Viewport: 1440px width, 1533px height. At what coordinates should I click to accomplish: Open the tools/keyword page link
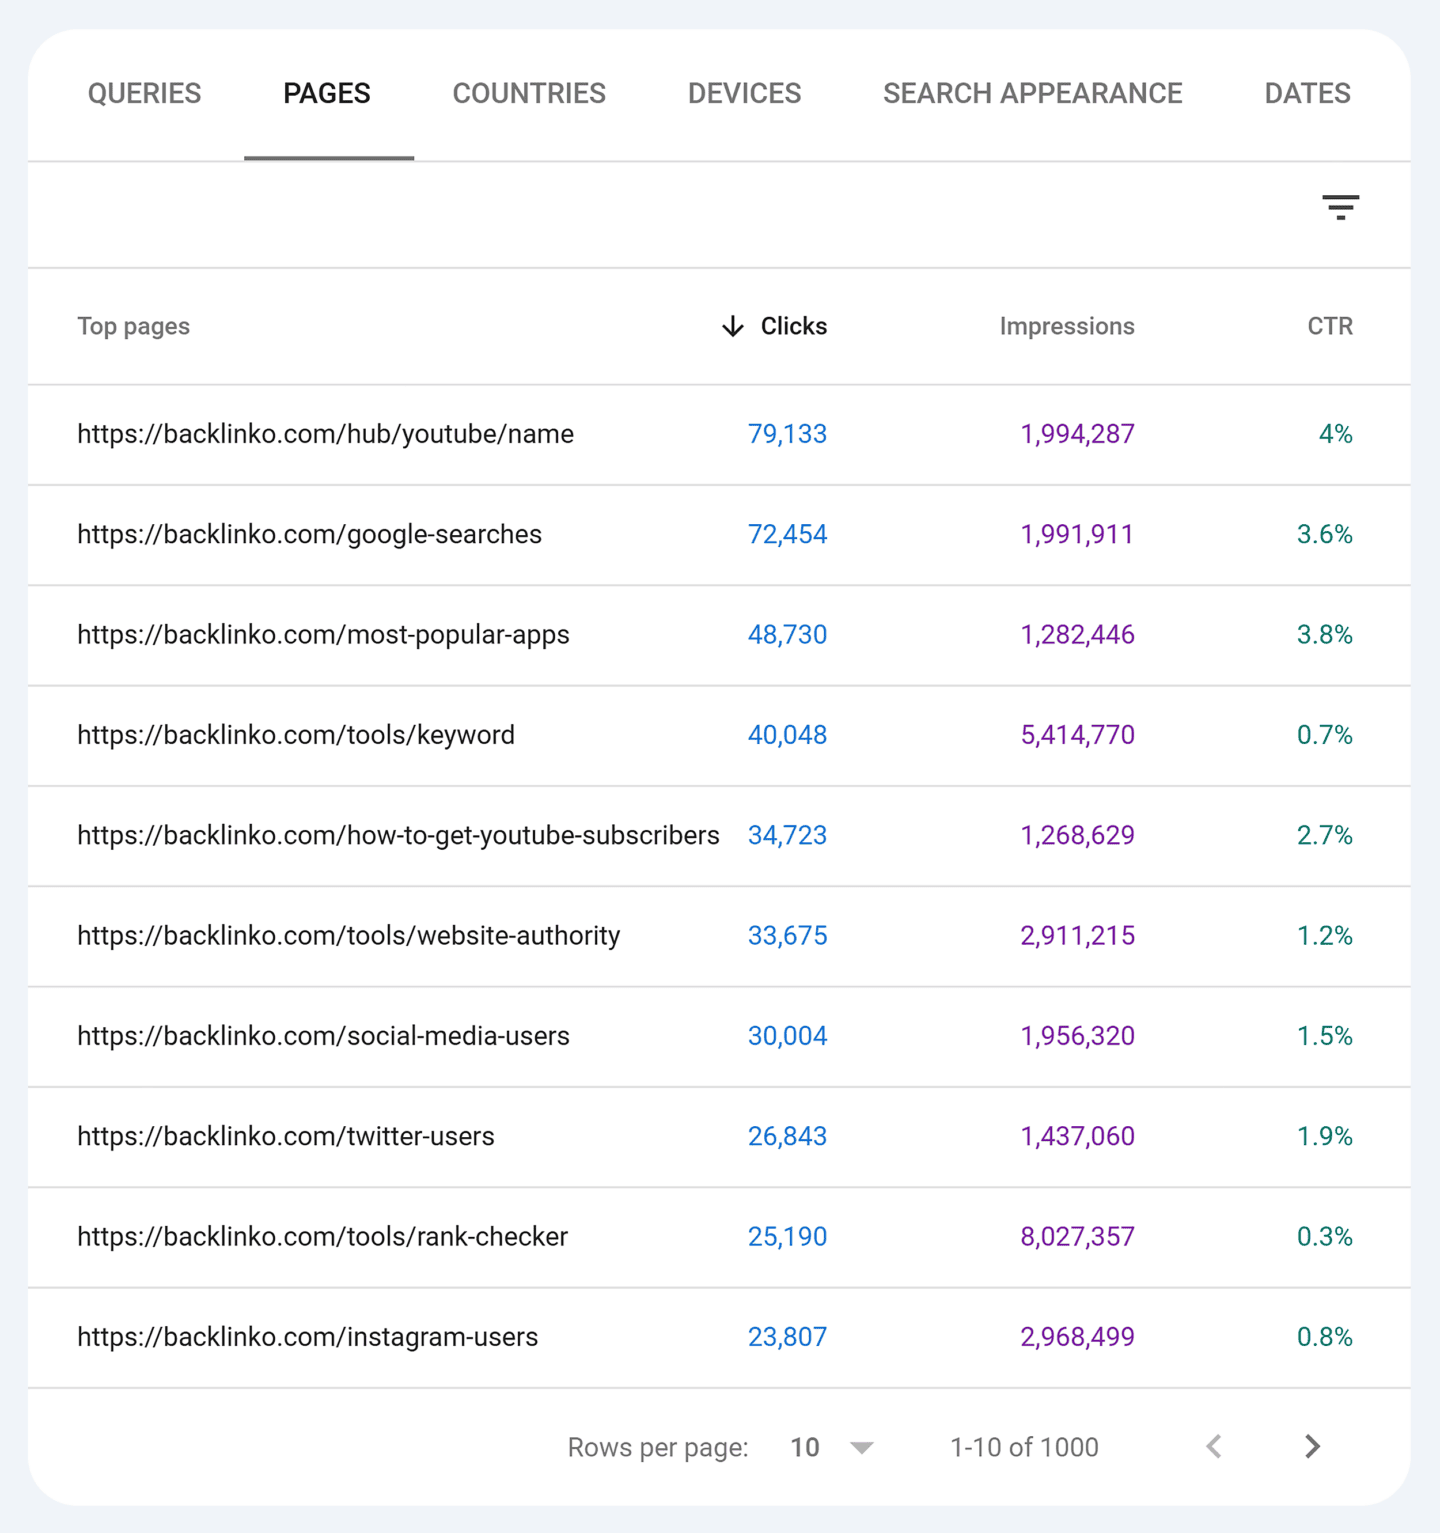(296, 735)
